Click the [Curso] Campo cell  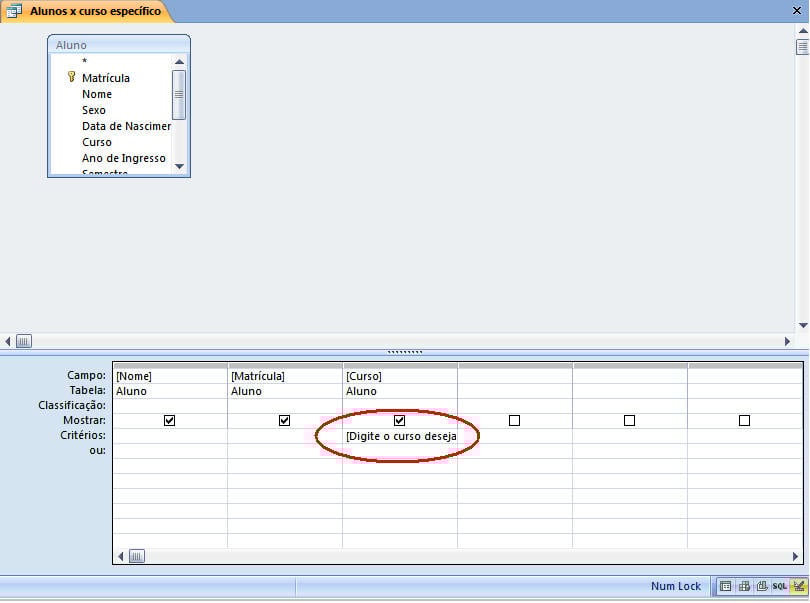400,376
